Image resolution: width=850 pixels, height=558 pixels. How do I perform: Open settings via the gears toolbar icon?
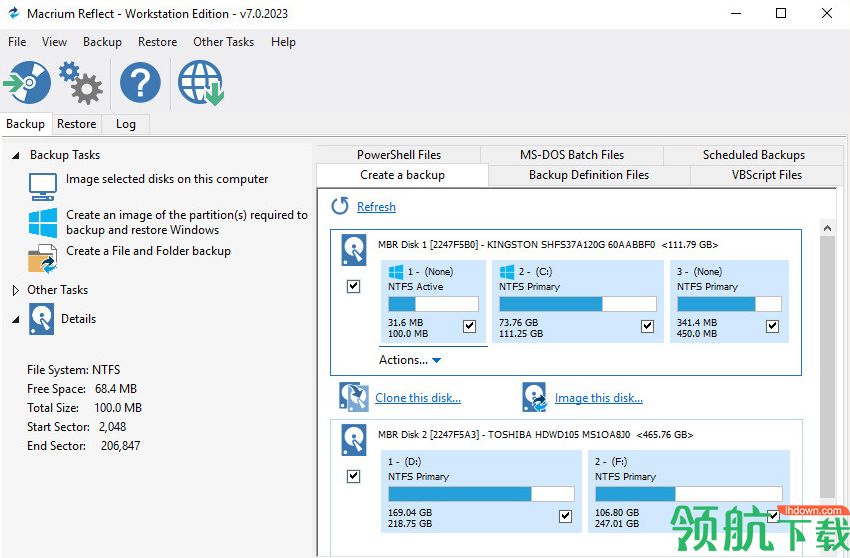[81, 82]
